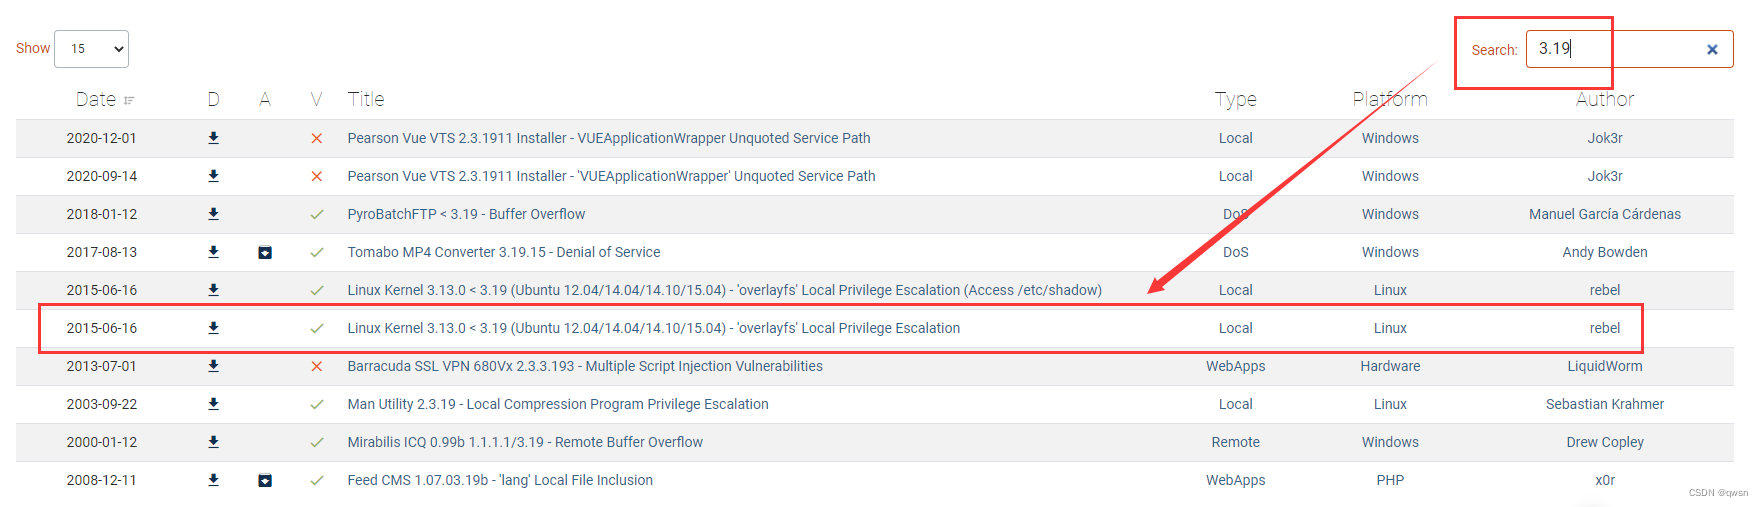Download the PyroBatchFTP exploit file
Image resolution: width=1763 pixels, height=507 pixels.
click(213, 214)
